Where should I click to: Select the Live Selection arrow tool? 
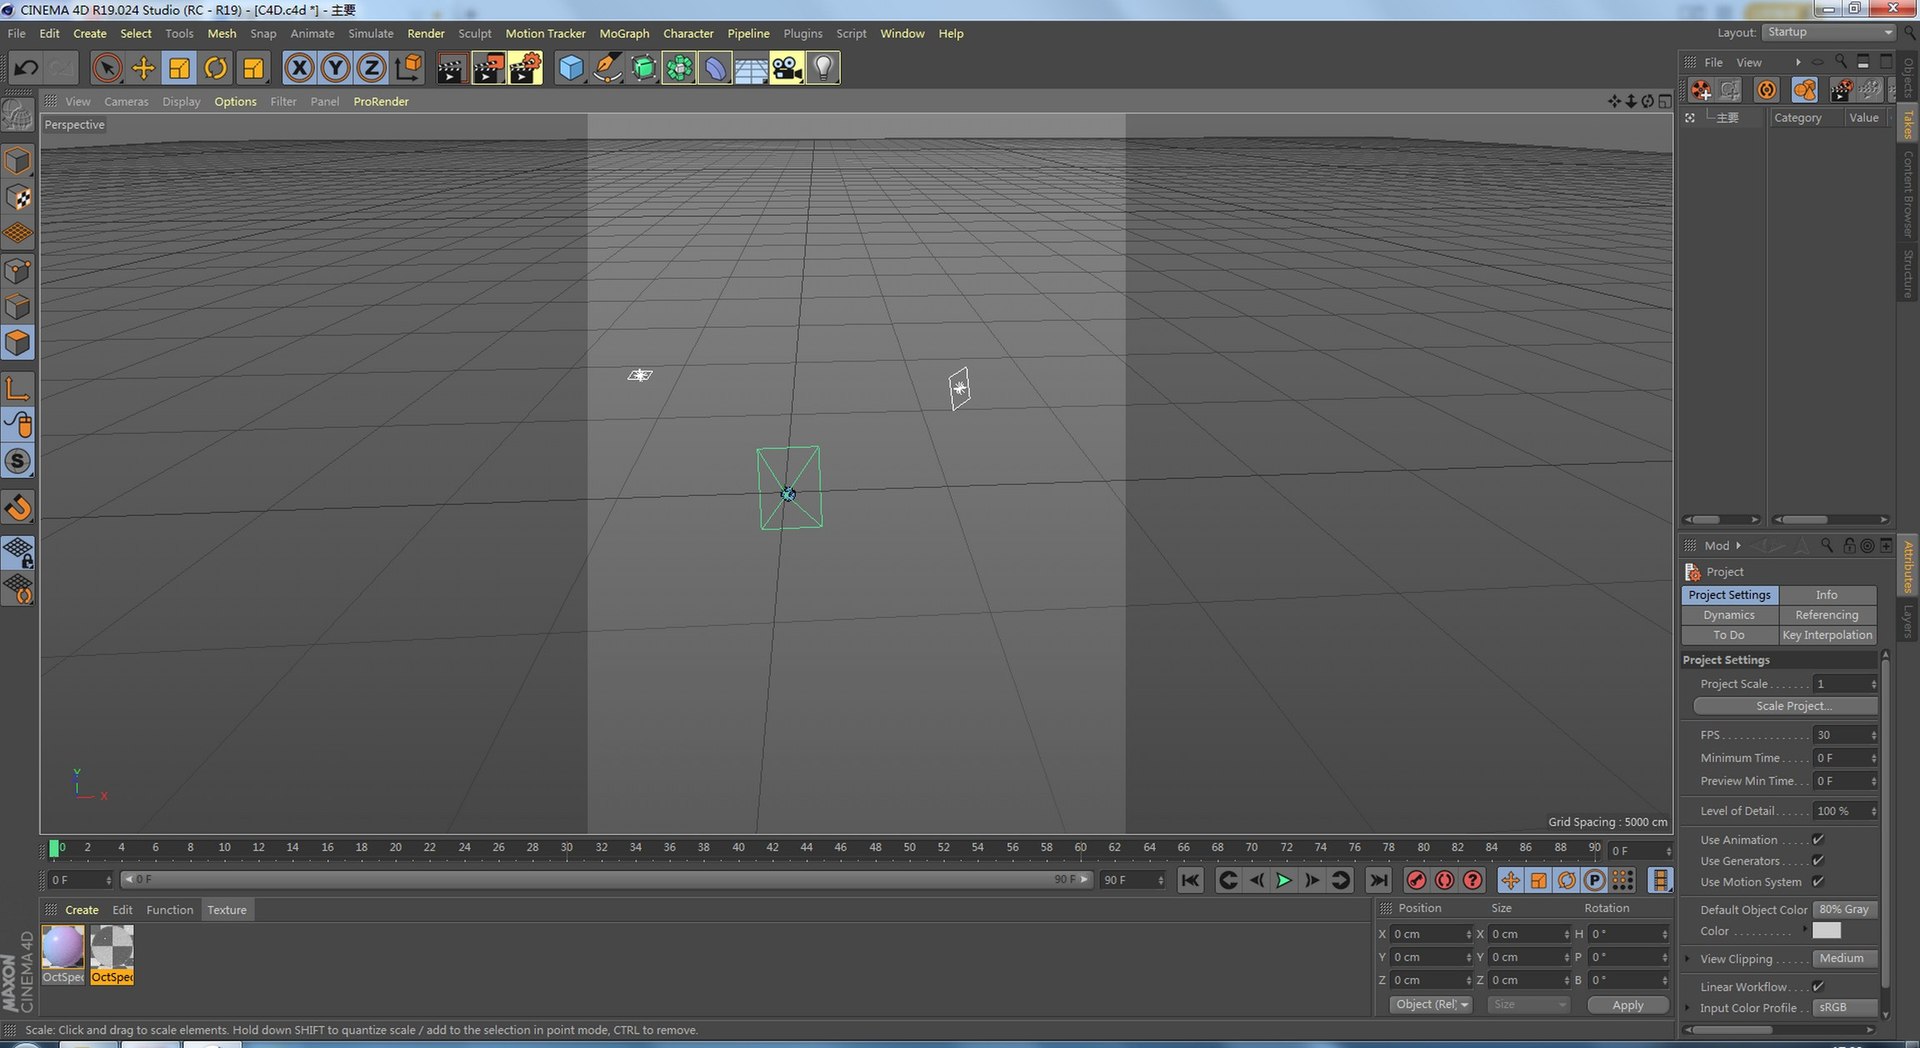coord(107,68)
